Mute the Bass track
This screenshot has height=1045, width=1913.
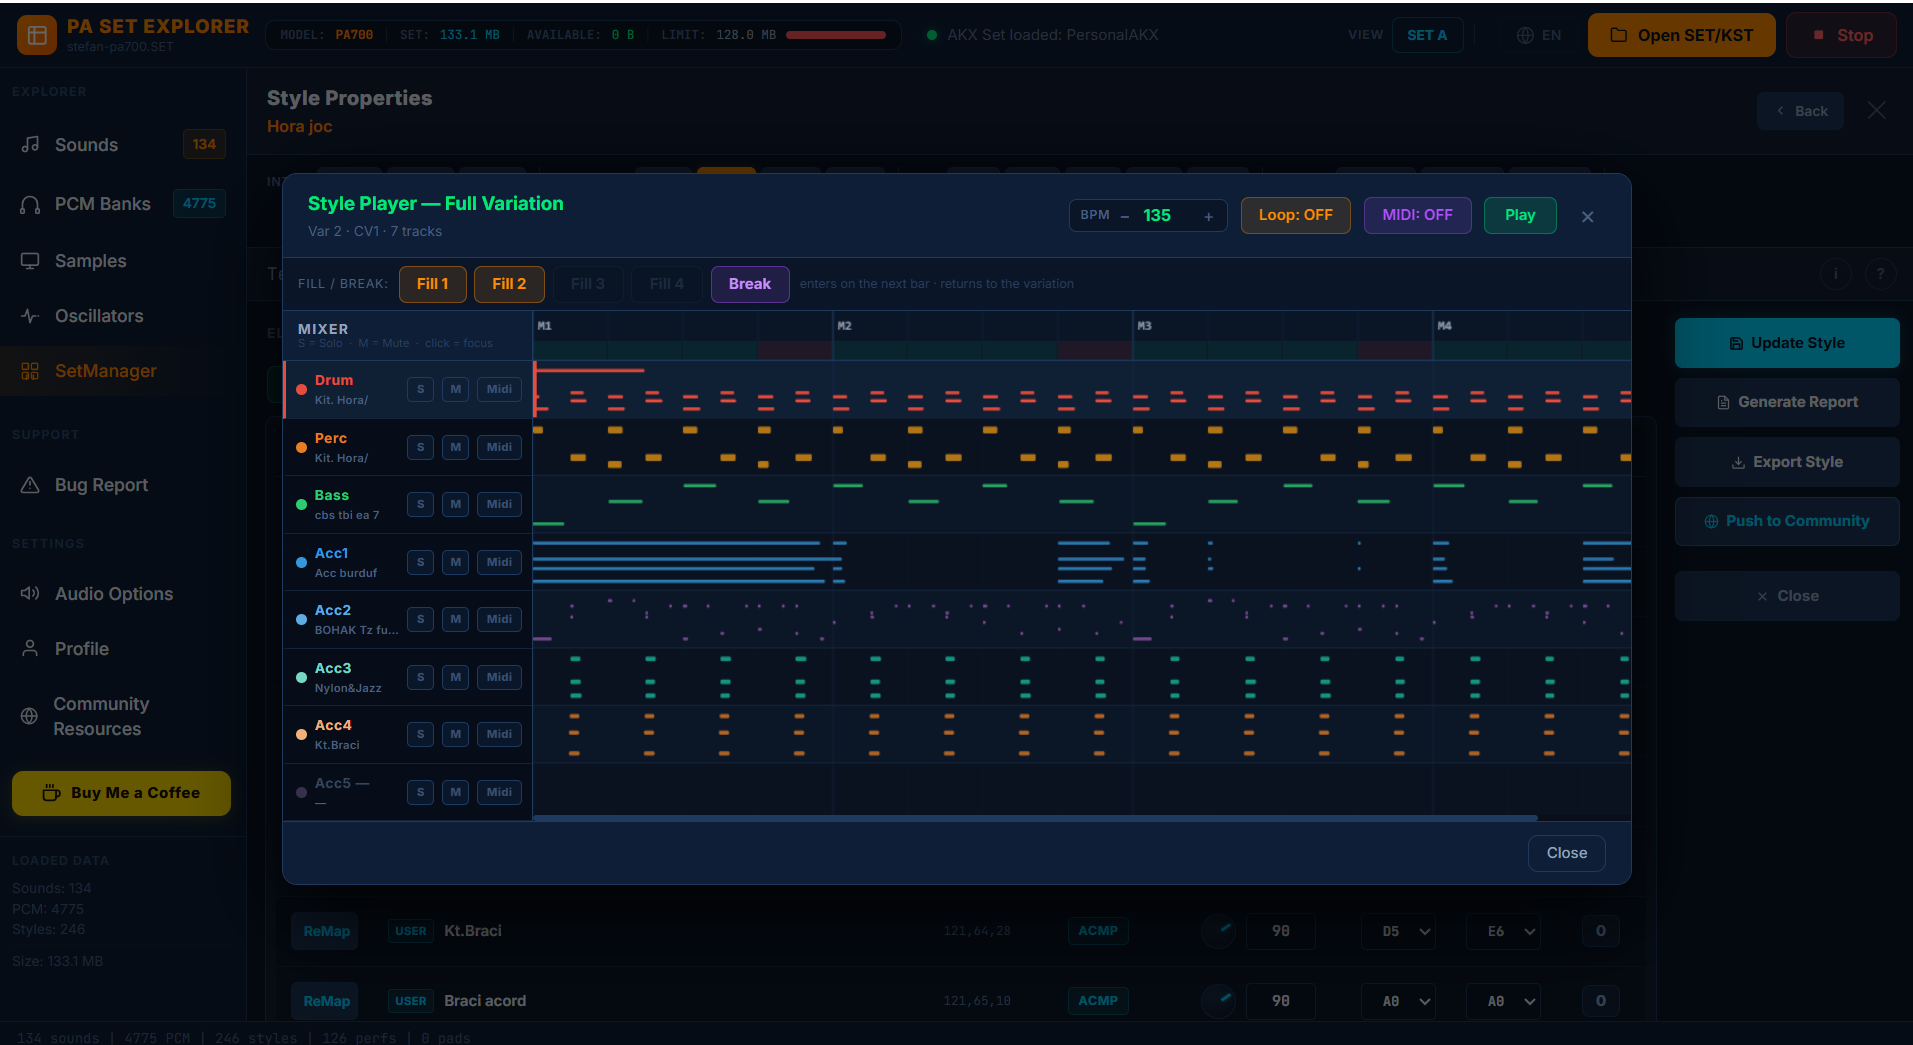pos(455,504)
